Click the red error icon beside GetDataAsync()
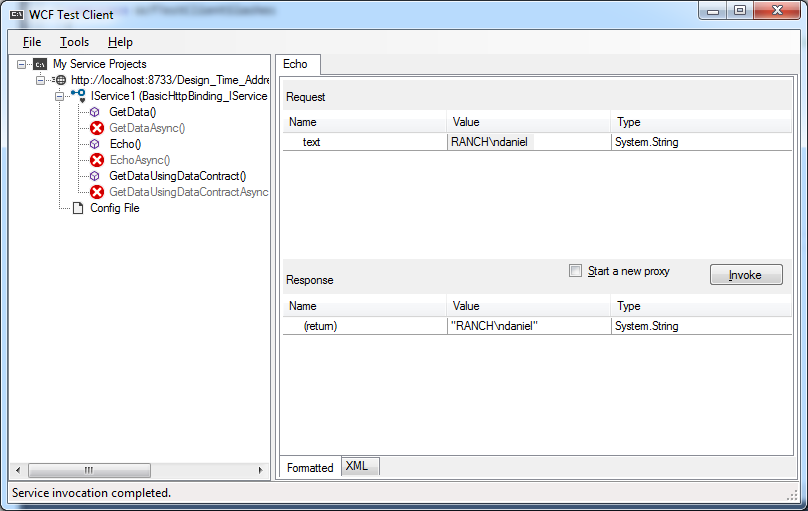Screen dimensions: 808x511 click(97, 128)
